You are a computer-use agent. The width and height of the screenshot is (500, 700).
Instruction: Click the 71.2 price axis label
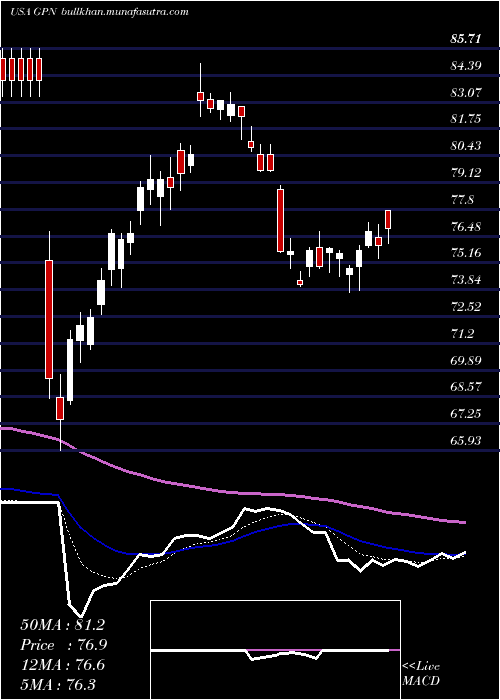[x=462, y=333]
